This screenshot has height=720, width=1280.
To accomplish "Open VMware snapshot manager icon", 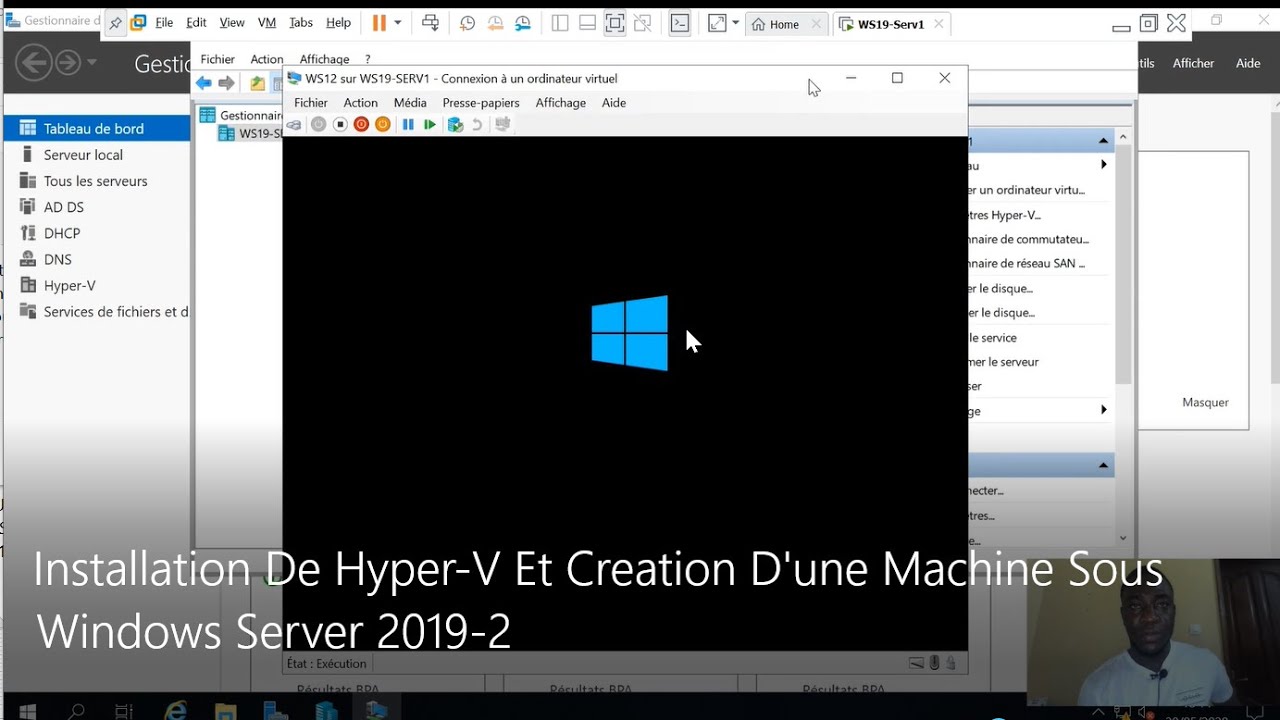I will coord(523,23).
